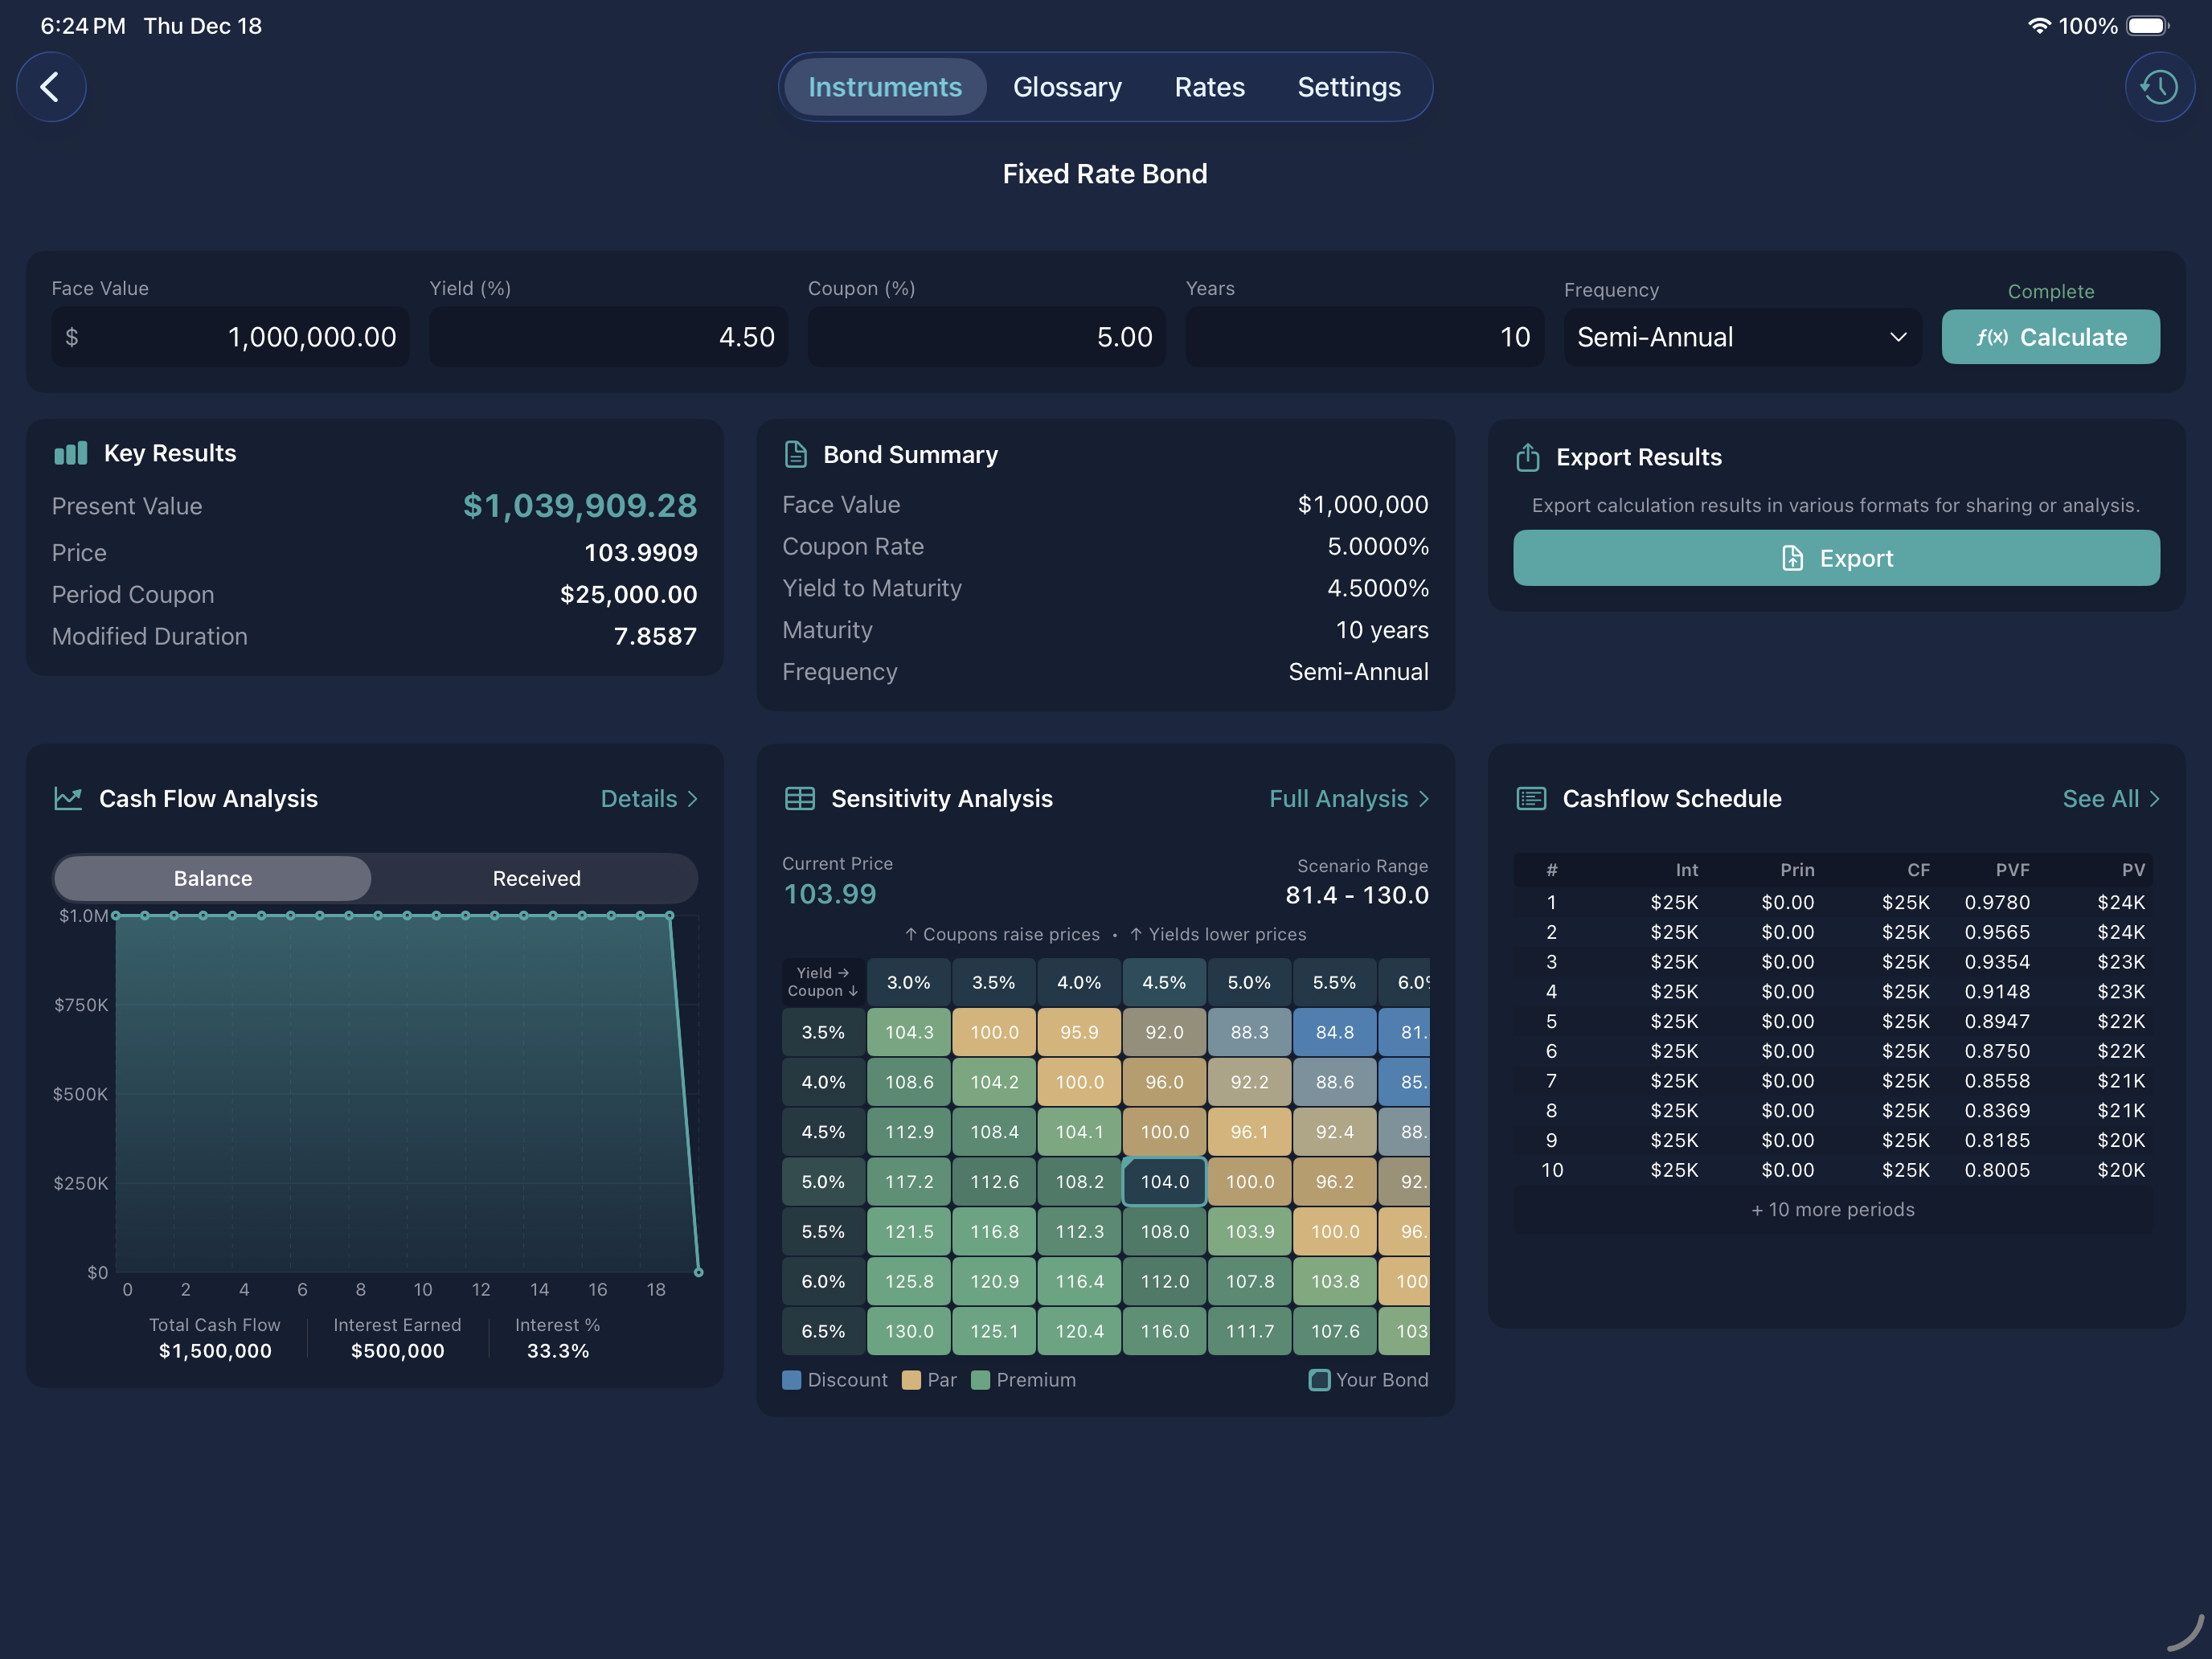Click the Discount legend color swatch
Viewport: 2212px width, 1659px height.
(x=792, y=1380)
